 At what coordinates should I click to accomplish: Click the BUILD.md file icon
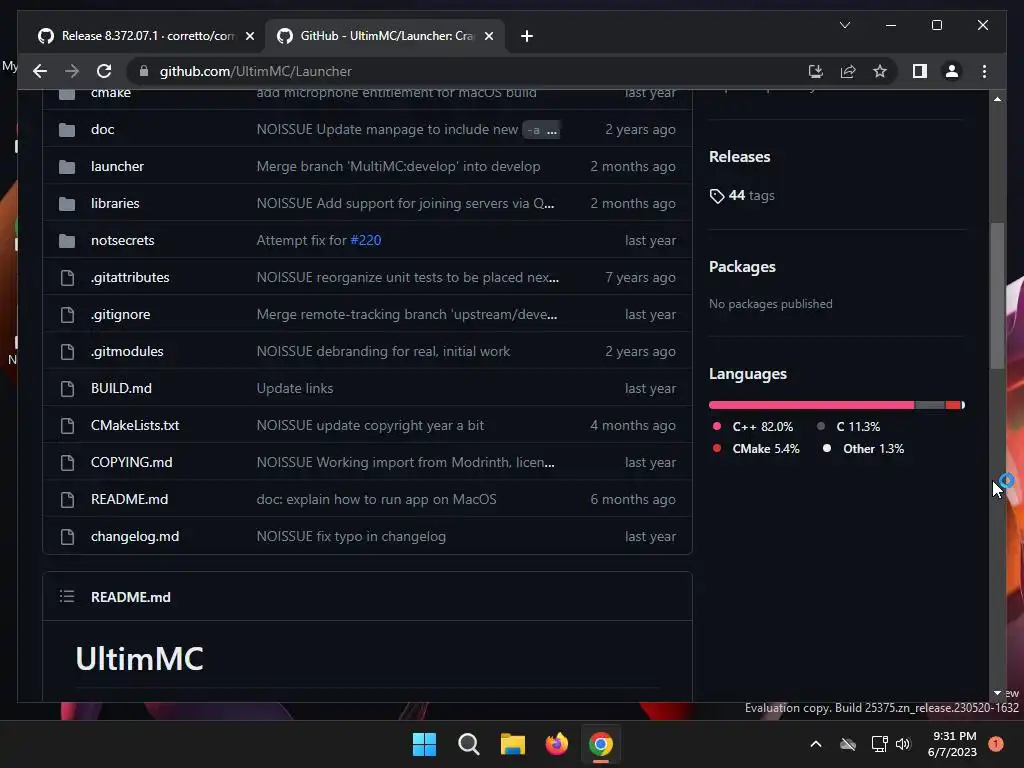pos(67,389)
